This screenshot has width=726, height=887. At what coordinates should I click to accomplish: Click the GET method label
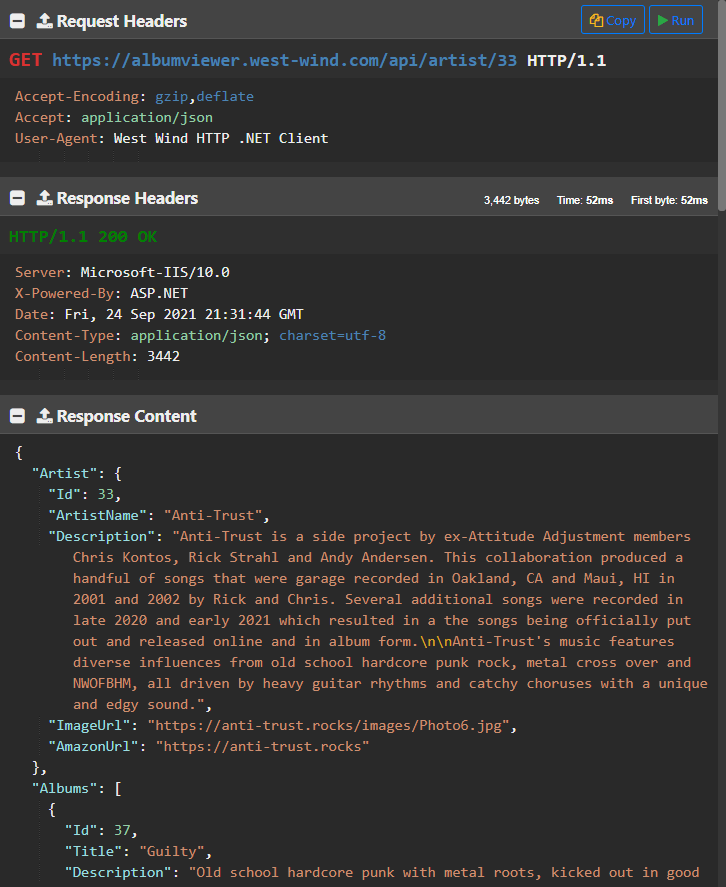pos(26,60)
